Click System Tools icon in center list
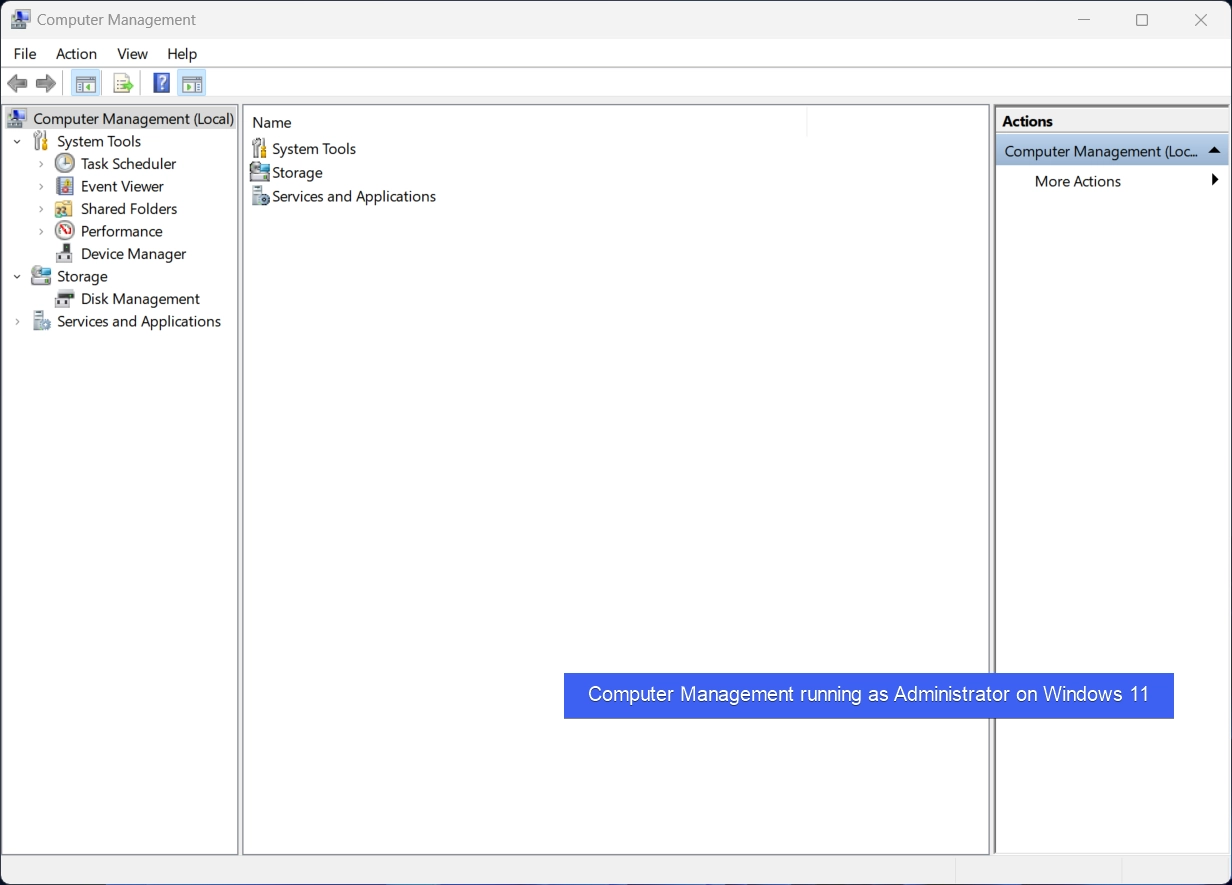The width and height of the screenshot is (1232, 885). [x=260, y=148]
